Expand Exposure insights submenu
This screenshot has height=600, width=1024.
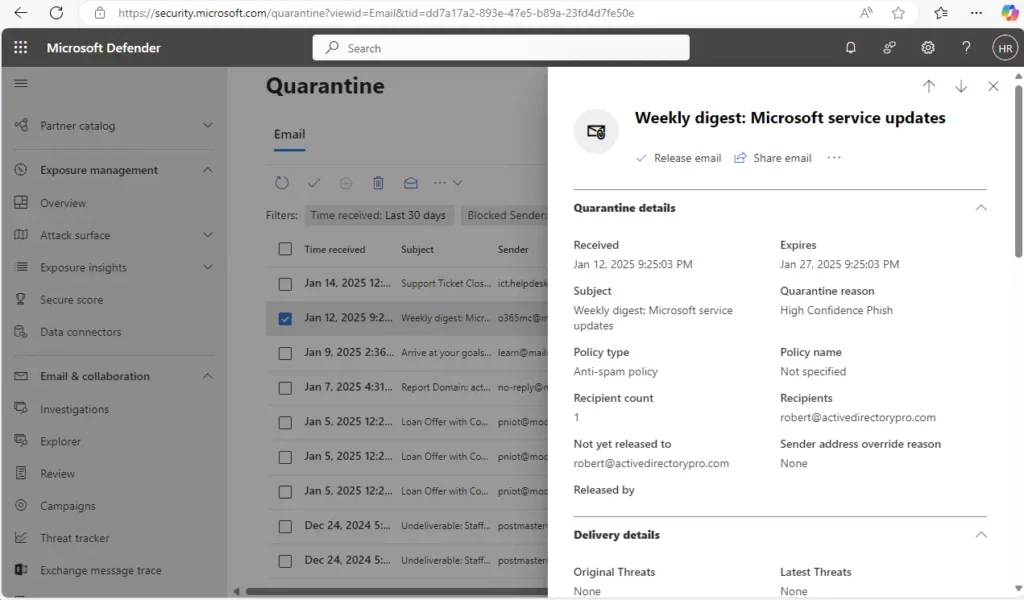point(208,267)
